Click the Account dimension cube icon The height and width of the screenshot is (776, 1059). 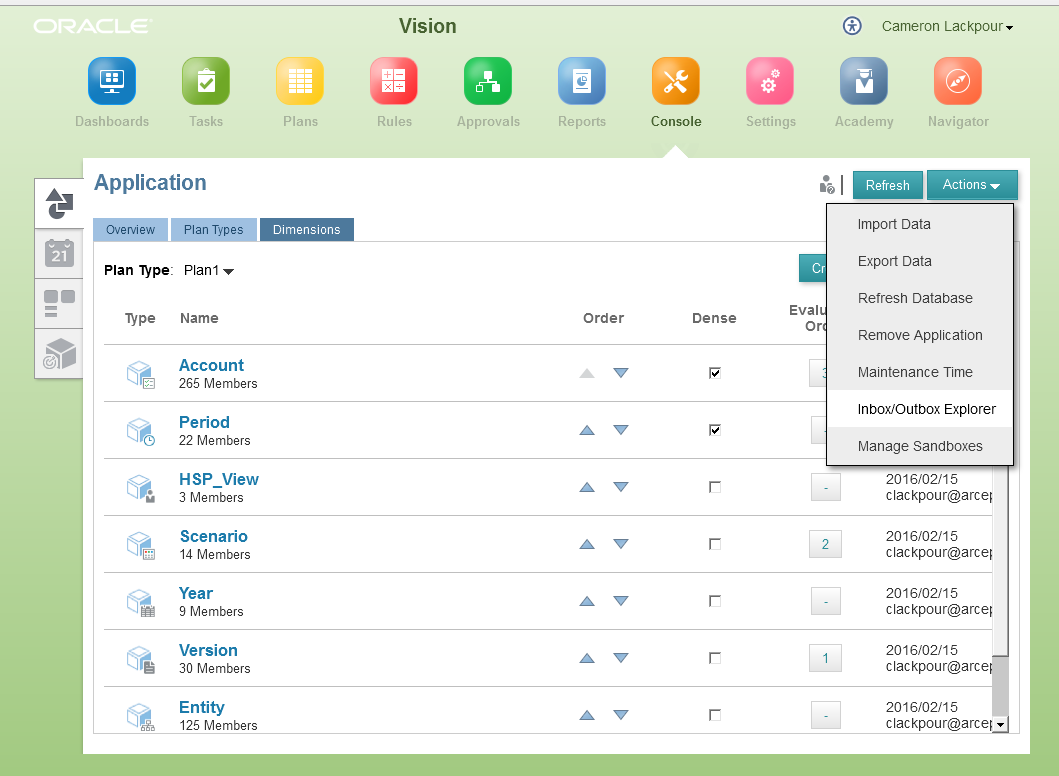pyautogui.click(x=141, y=374)
